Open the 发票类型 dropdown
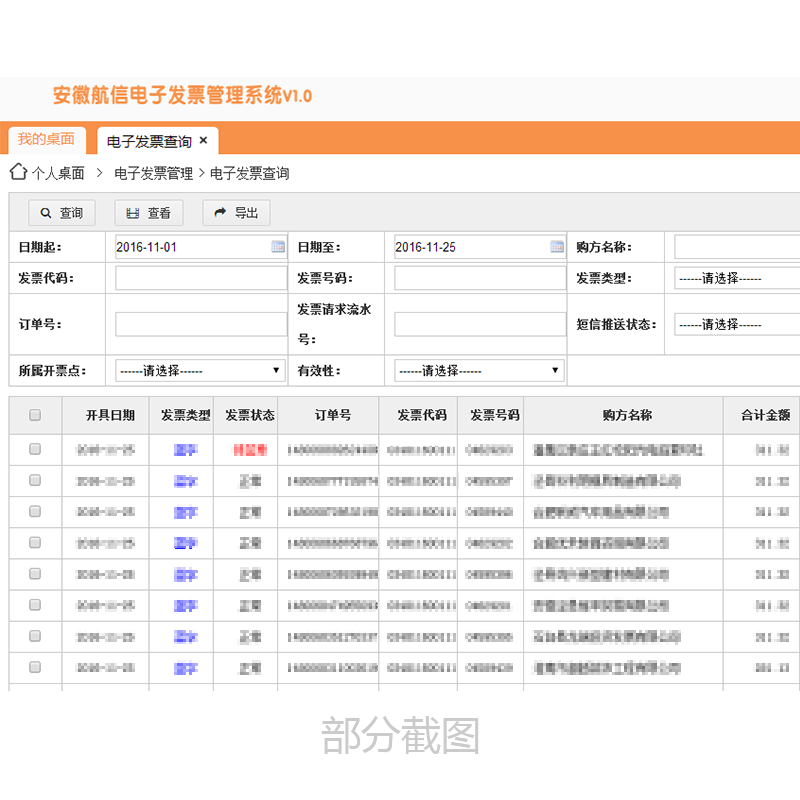This screenshot has height=800, width=800. coord(737,278)
